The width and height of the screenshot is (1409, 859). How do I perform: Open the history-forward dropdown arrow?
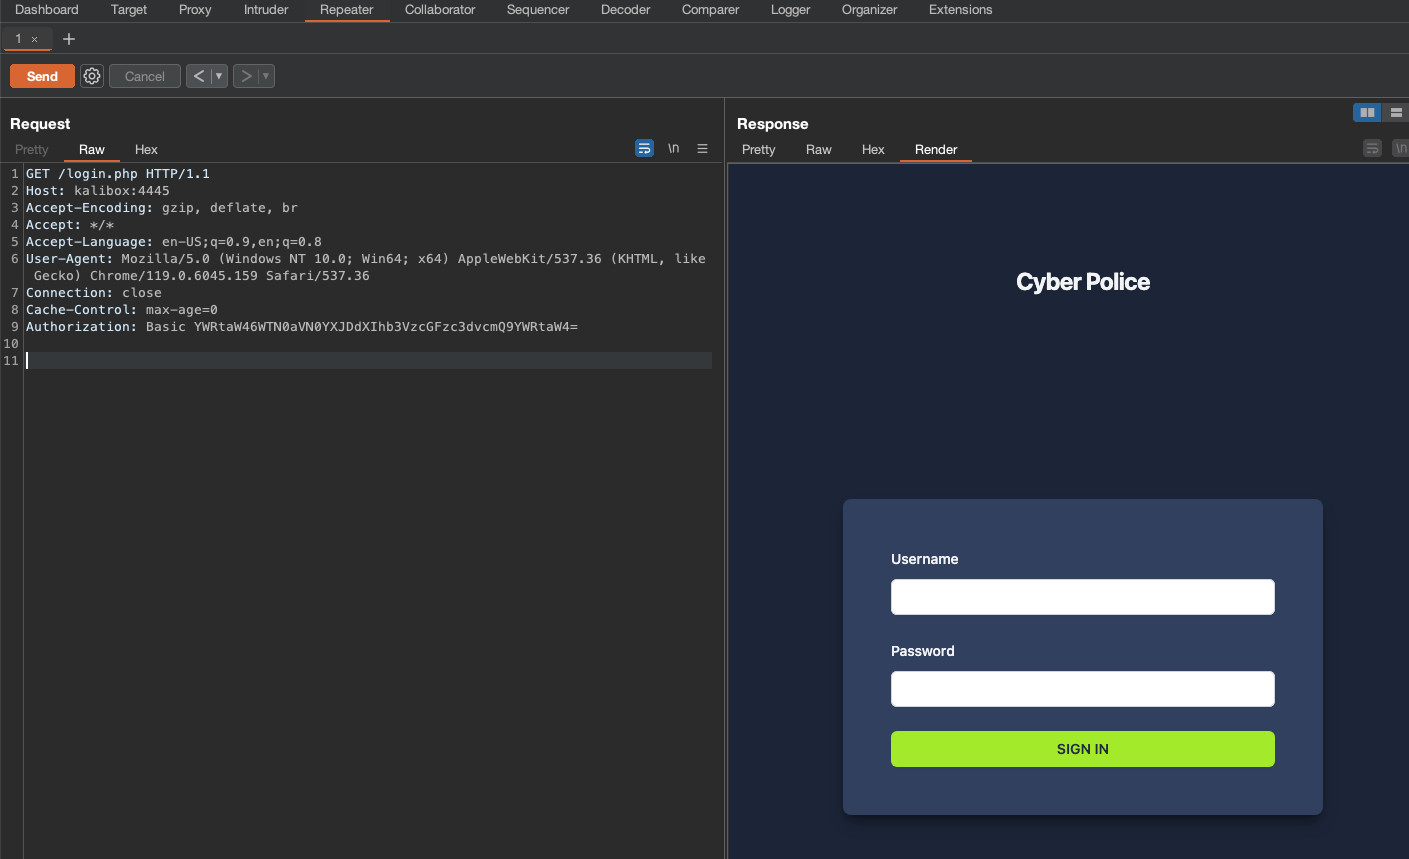tap(266, 76)
